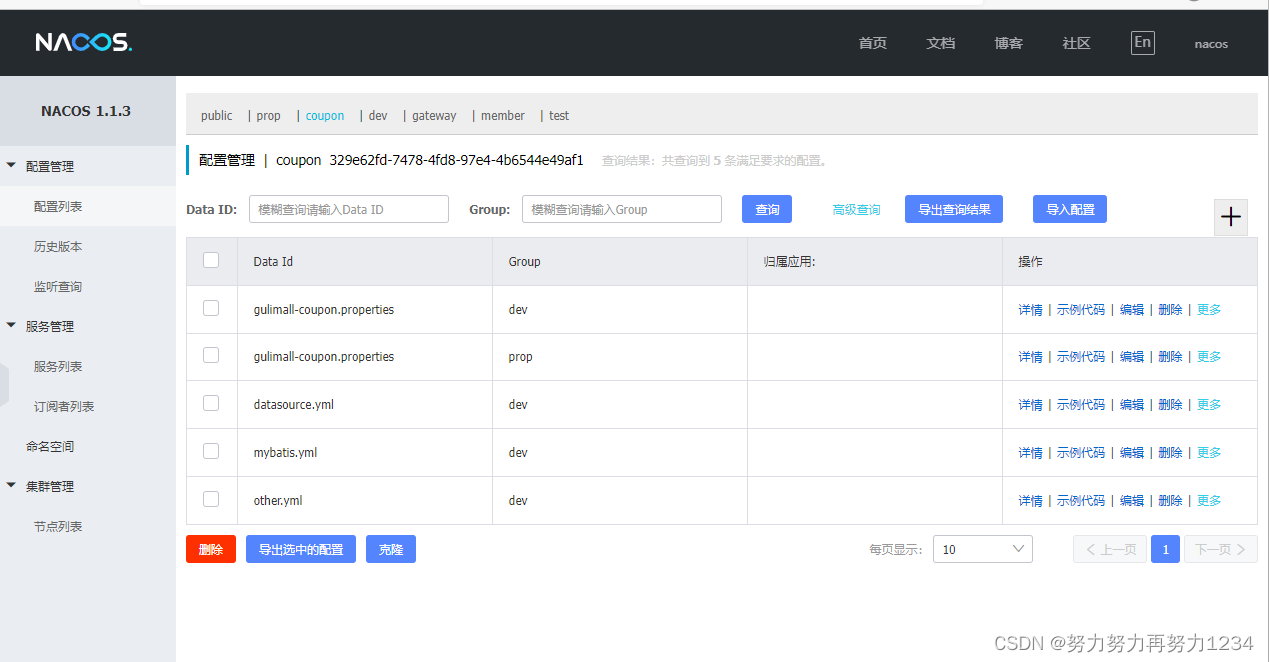Click 删除 for the gulimall-coupon.properties prop row
The width and height of the screenshot is (1269, 662).
click(x=1170, y=357)
